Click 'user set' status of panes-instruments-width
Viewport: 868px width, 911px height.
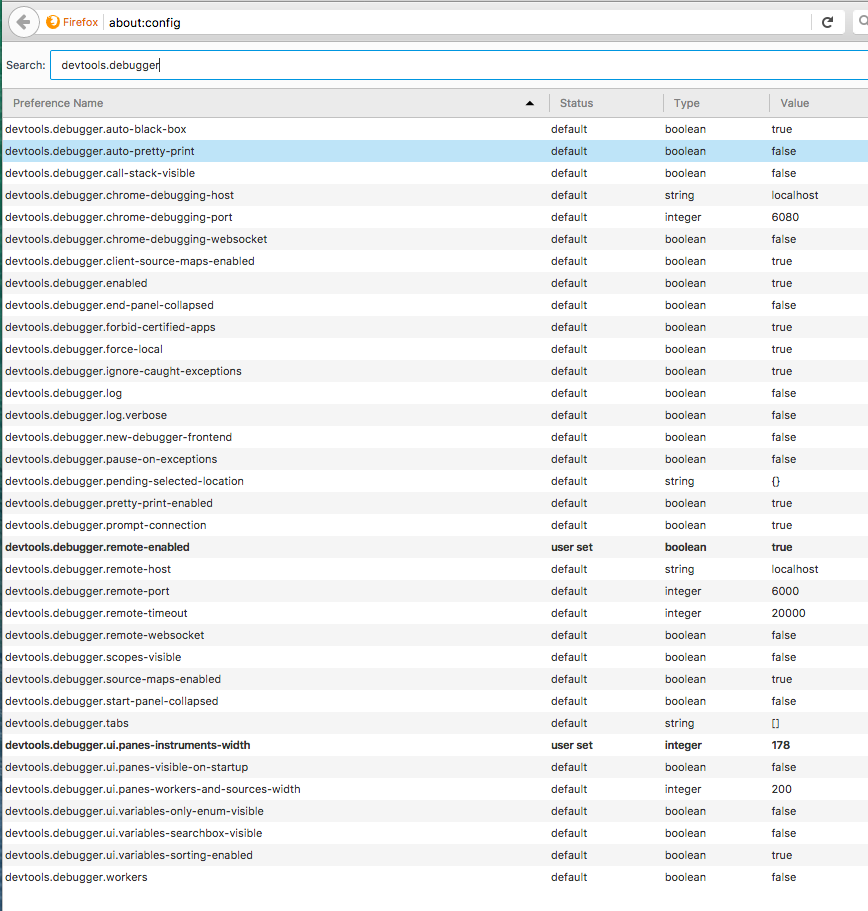tap(572, 745)
